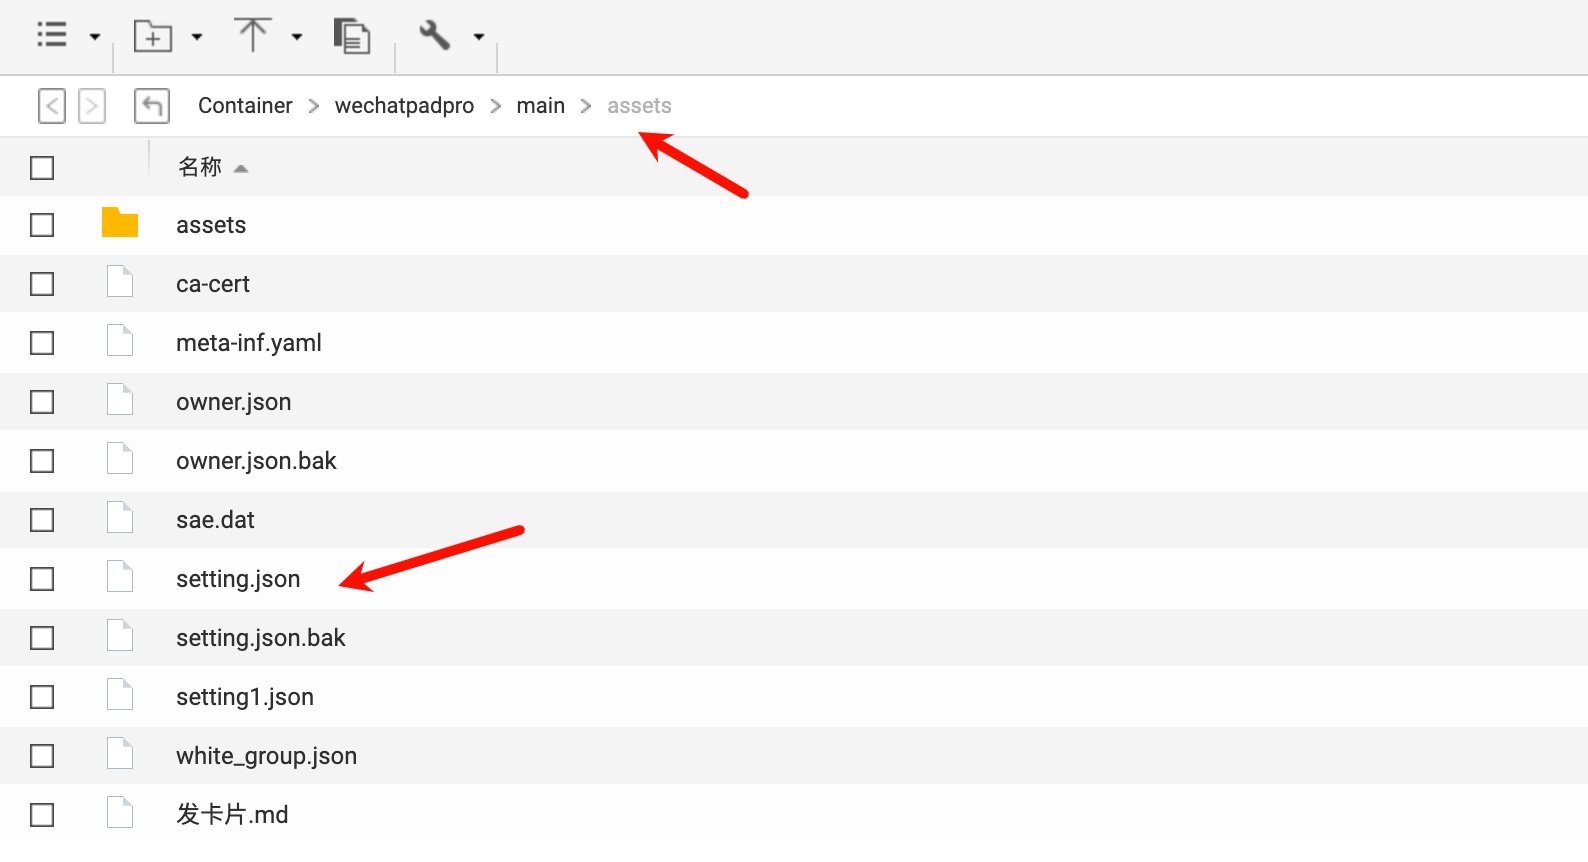Select the white_group.json file
Image resolution: width=1588 pixels, height=862 pixels.
[x=266, y=756]
